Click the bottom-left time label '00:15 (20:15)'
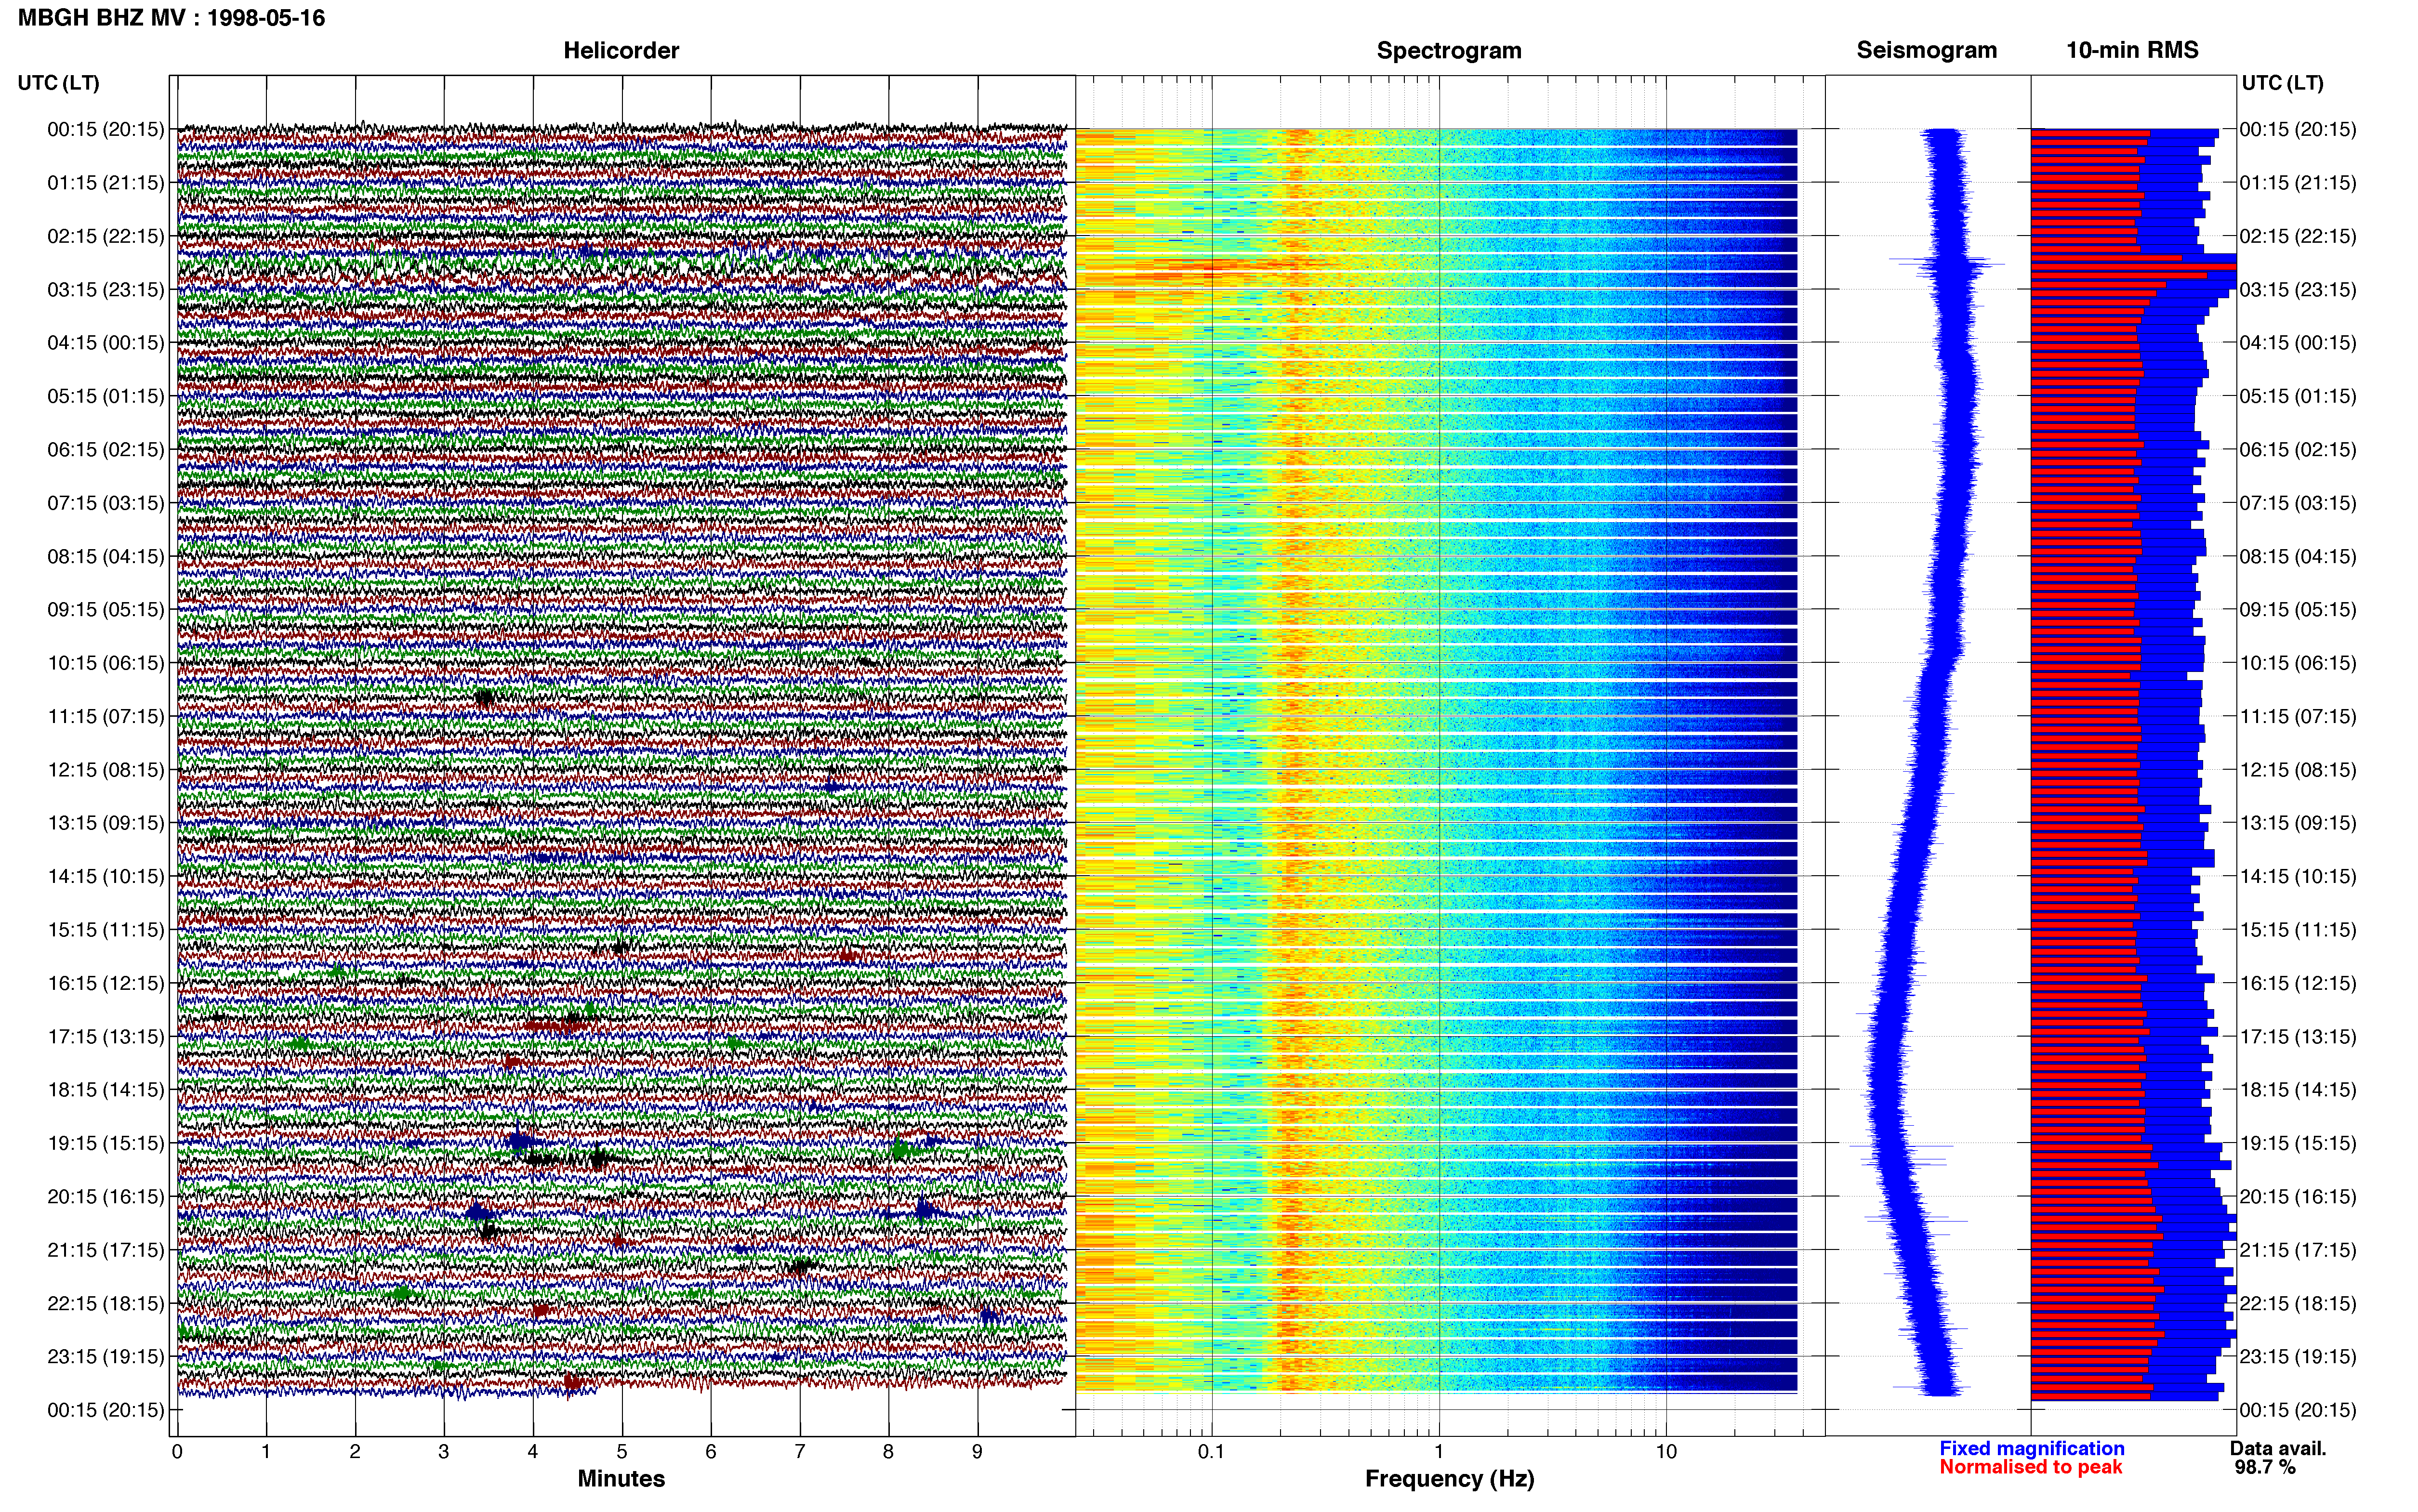 pos(106,1410)
